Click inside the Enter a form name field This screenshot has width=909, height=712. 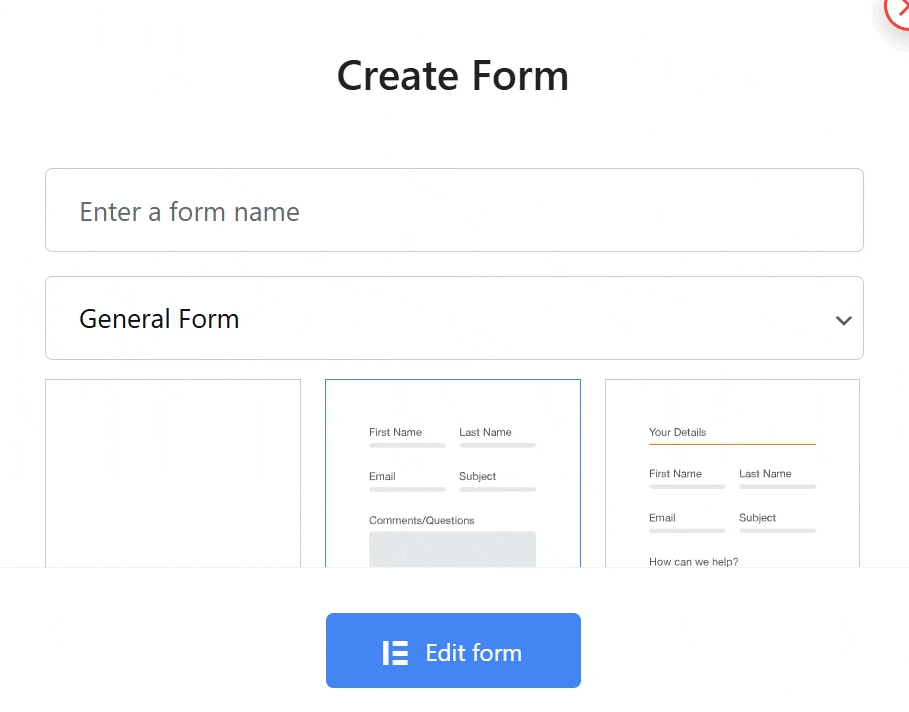(453, 210)
